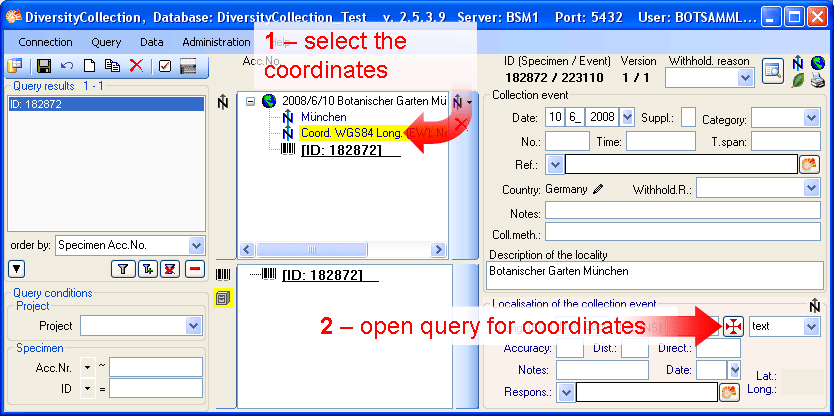This screenshot has width=834, height=416.
Task: Click the funnel filter query button
Action: tap(123, 268)
